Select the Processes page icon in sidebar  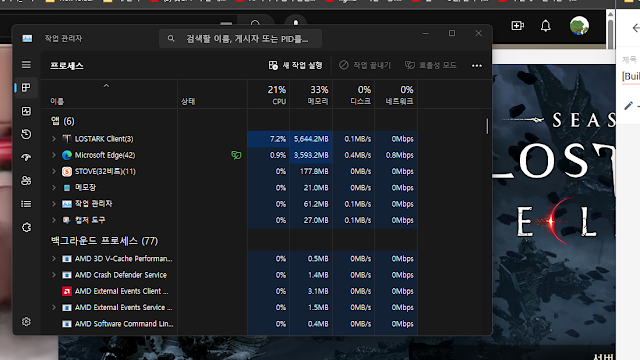(x=26, y=88)
